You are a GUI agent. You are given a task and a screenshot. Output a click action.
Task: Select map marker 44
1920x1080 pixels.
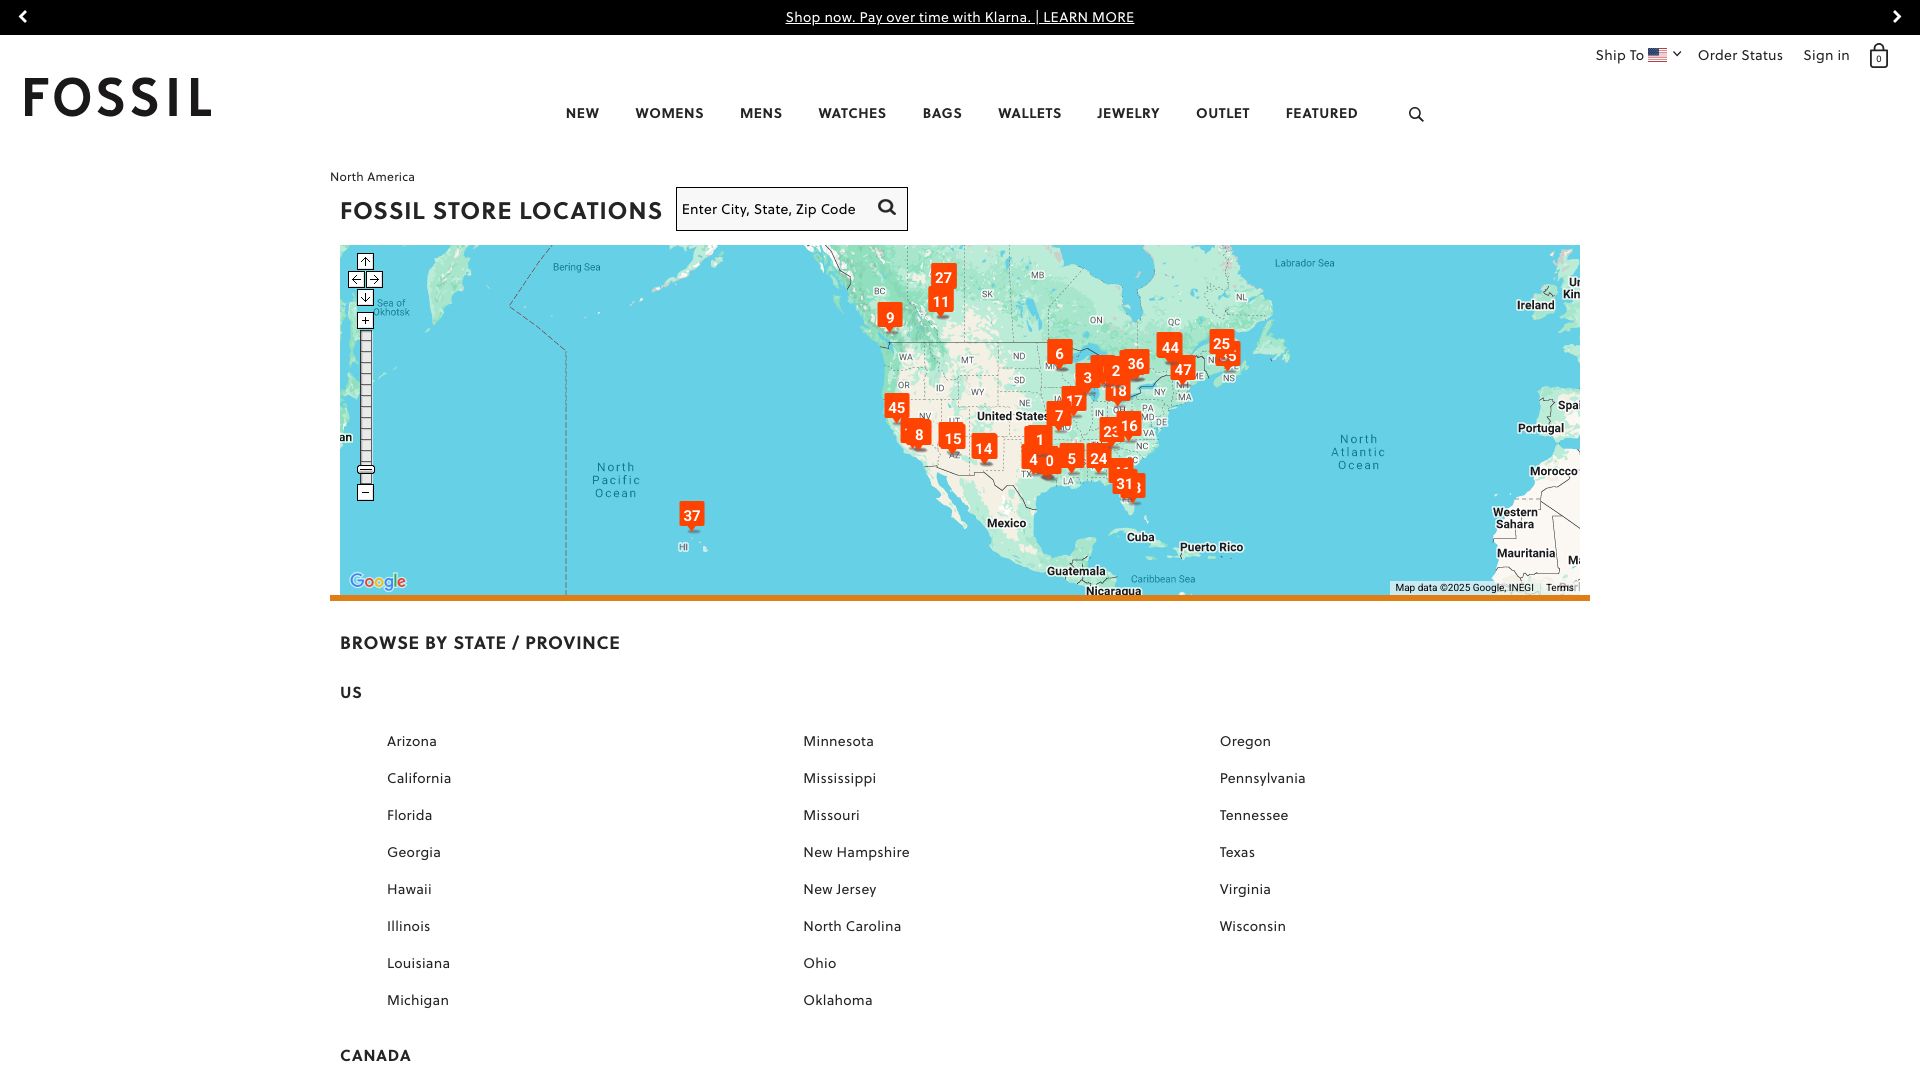1170,347
